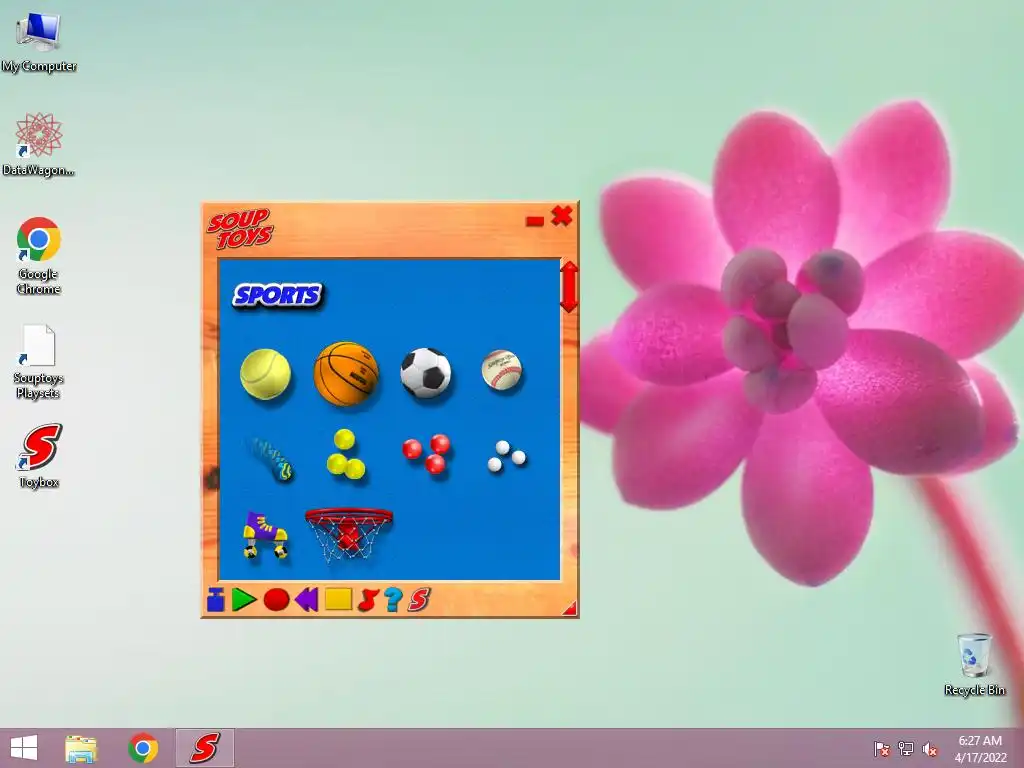Pick the blue sneaker toy
This screenshot has width=1024, height=768.
[x=270, y=458]
